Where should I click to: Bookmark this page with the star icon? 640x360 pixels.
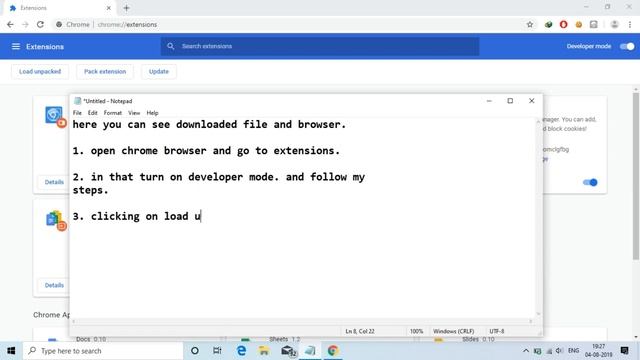click(530, 24)
